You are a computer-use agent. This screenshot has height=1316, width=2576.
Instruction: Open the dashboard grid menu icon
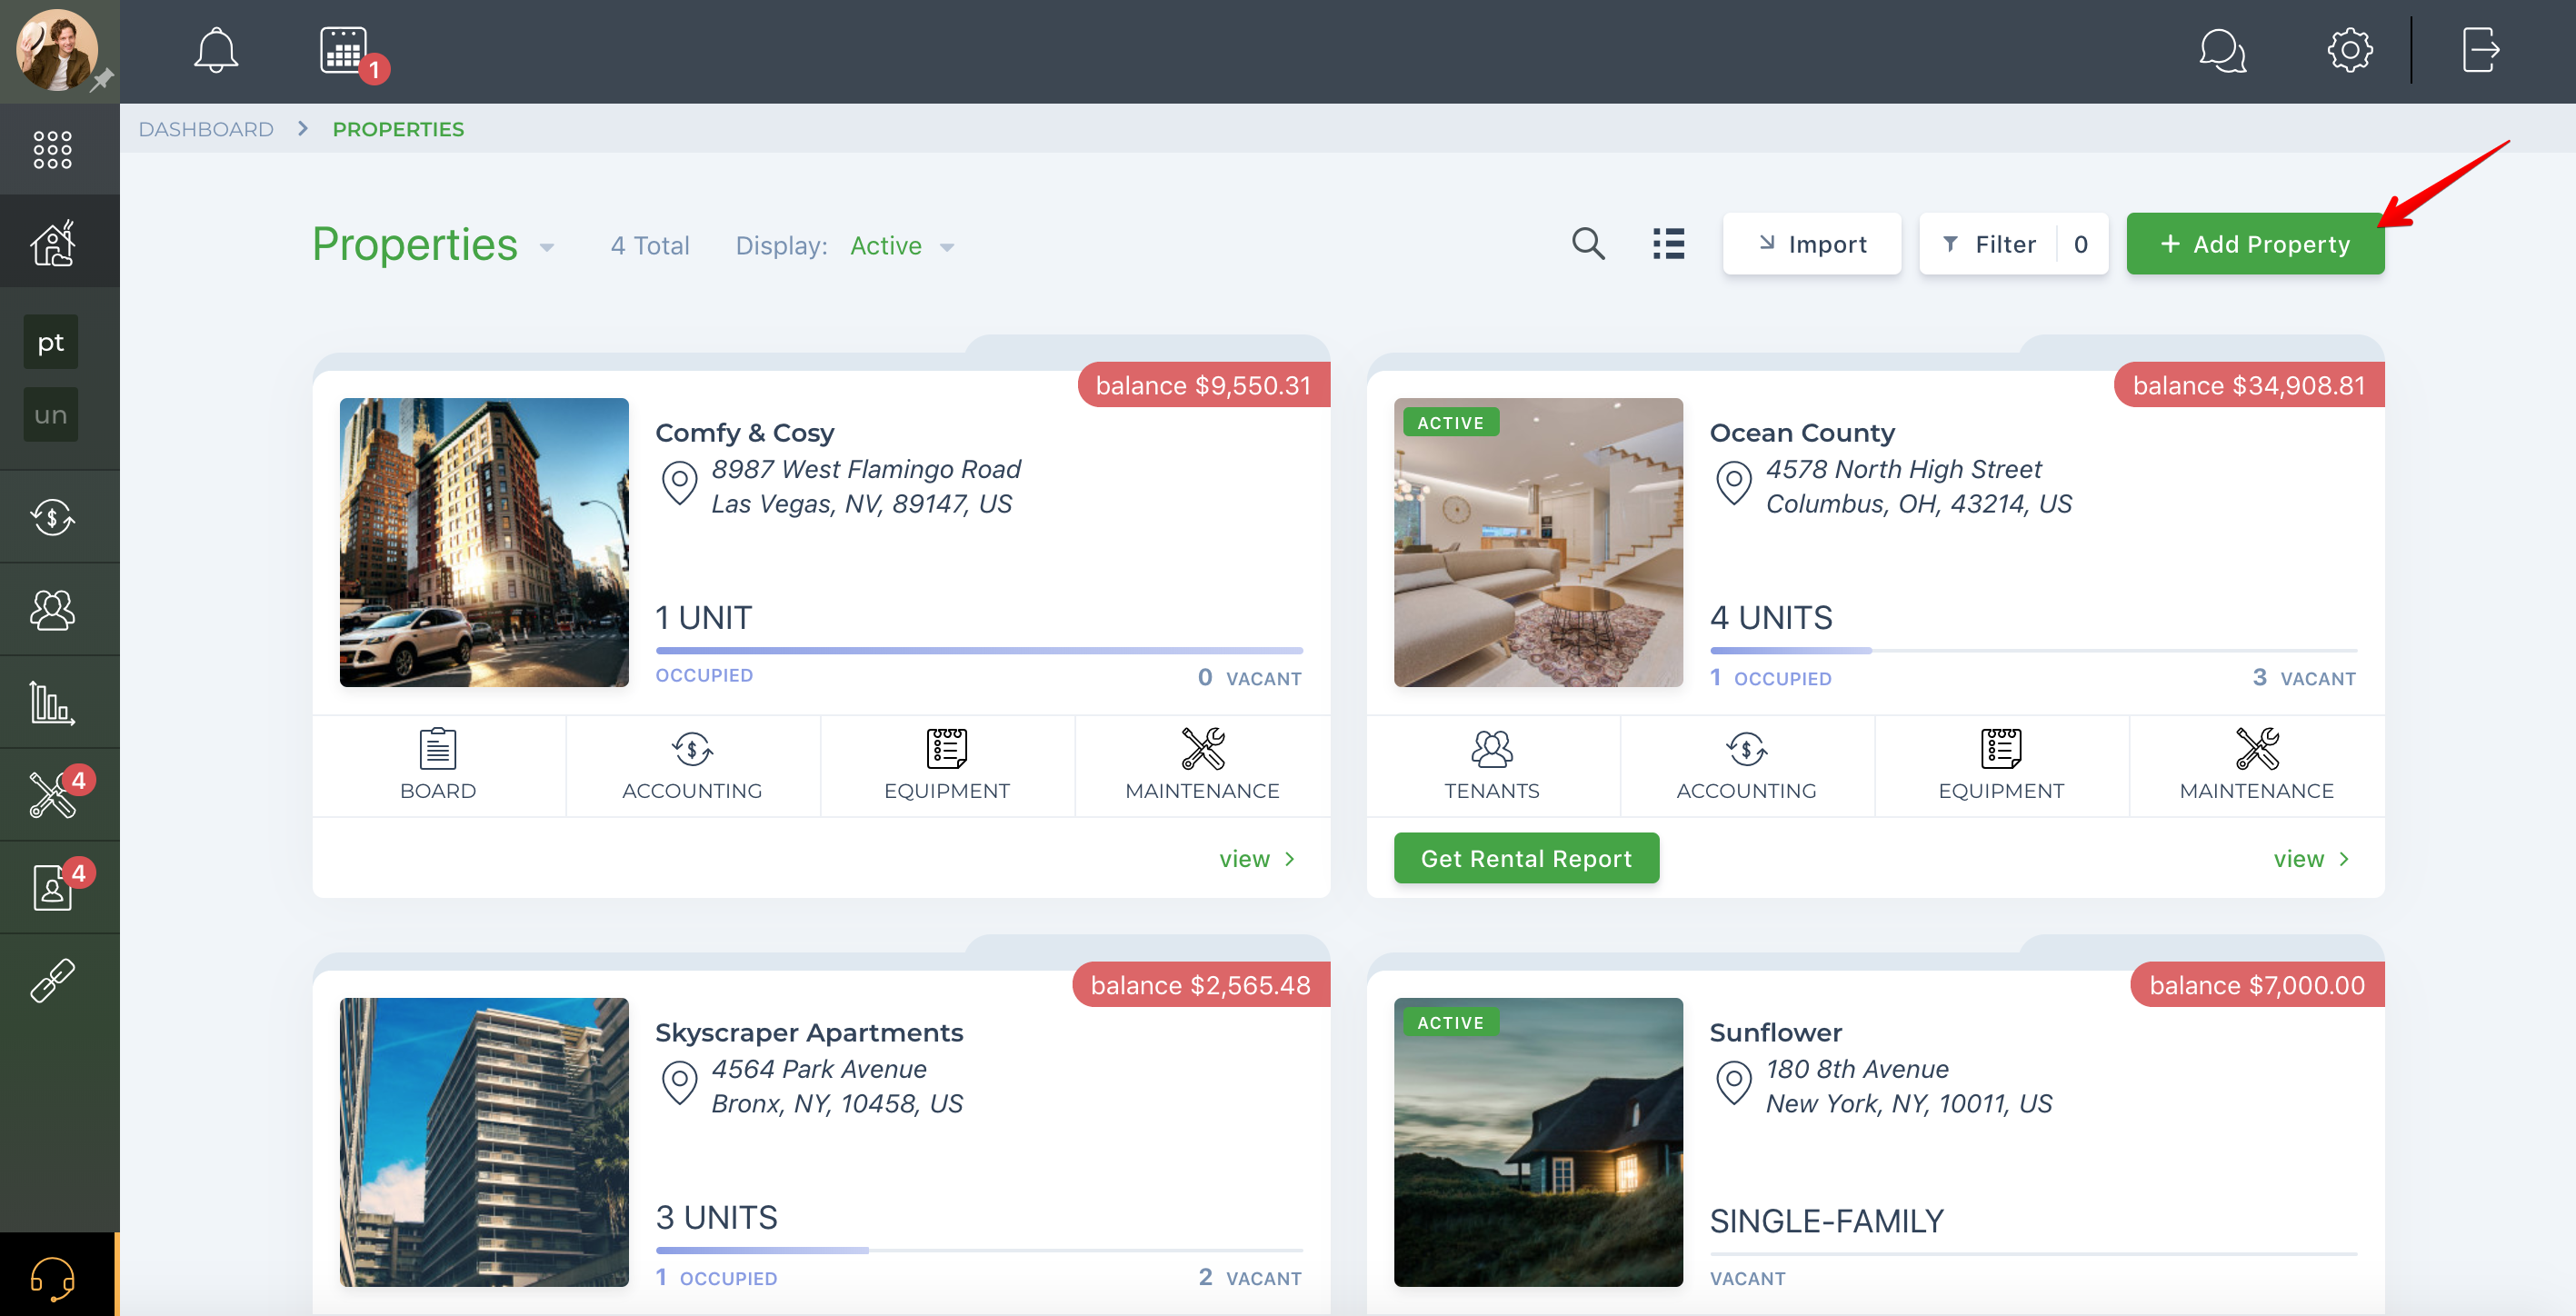(x=52, y=150)
